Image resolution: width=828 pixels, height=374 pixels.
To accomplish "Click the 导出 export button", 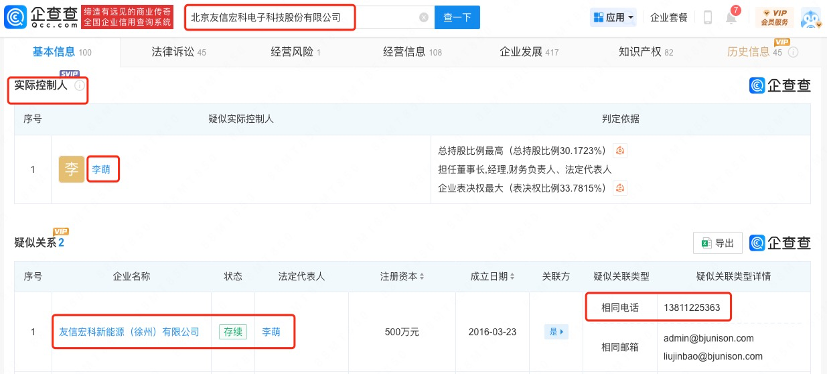I will point(718,243).
